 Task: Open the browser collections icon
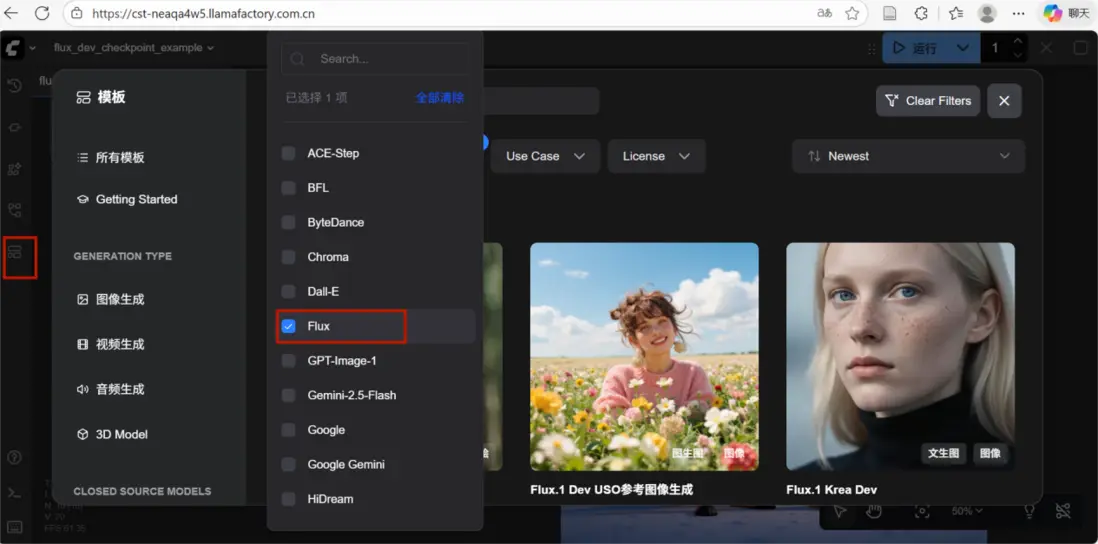(x=889, y=13)
